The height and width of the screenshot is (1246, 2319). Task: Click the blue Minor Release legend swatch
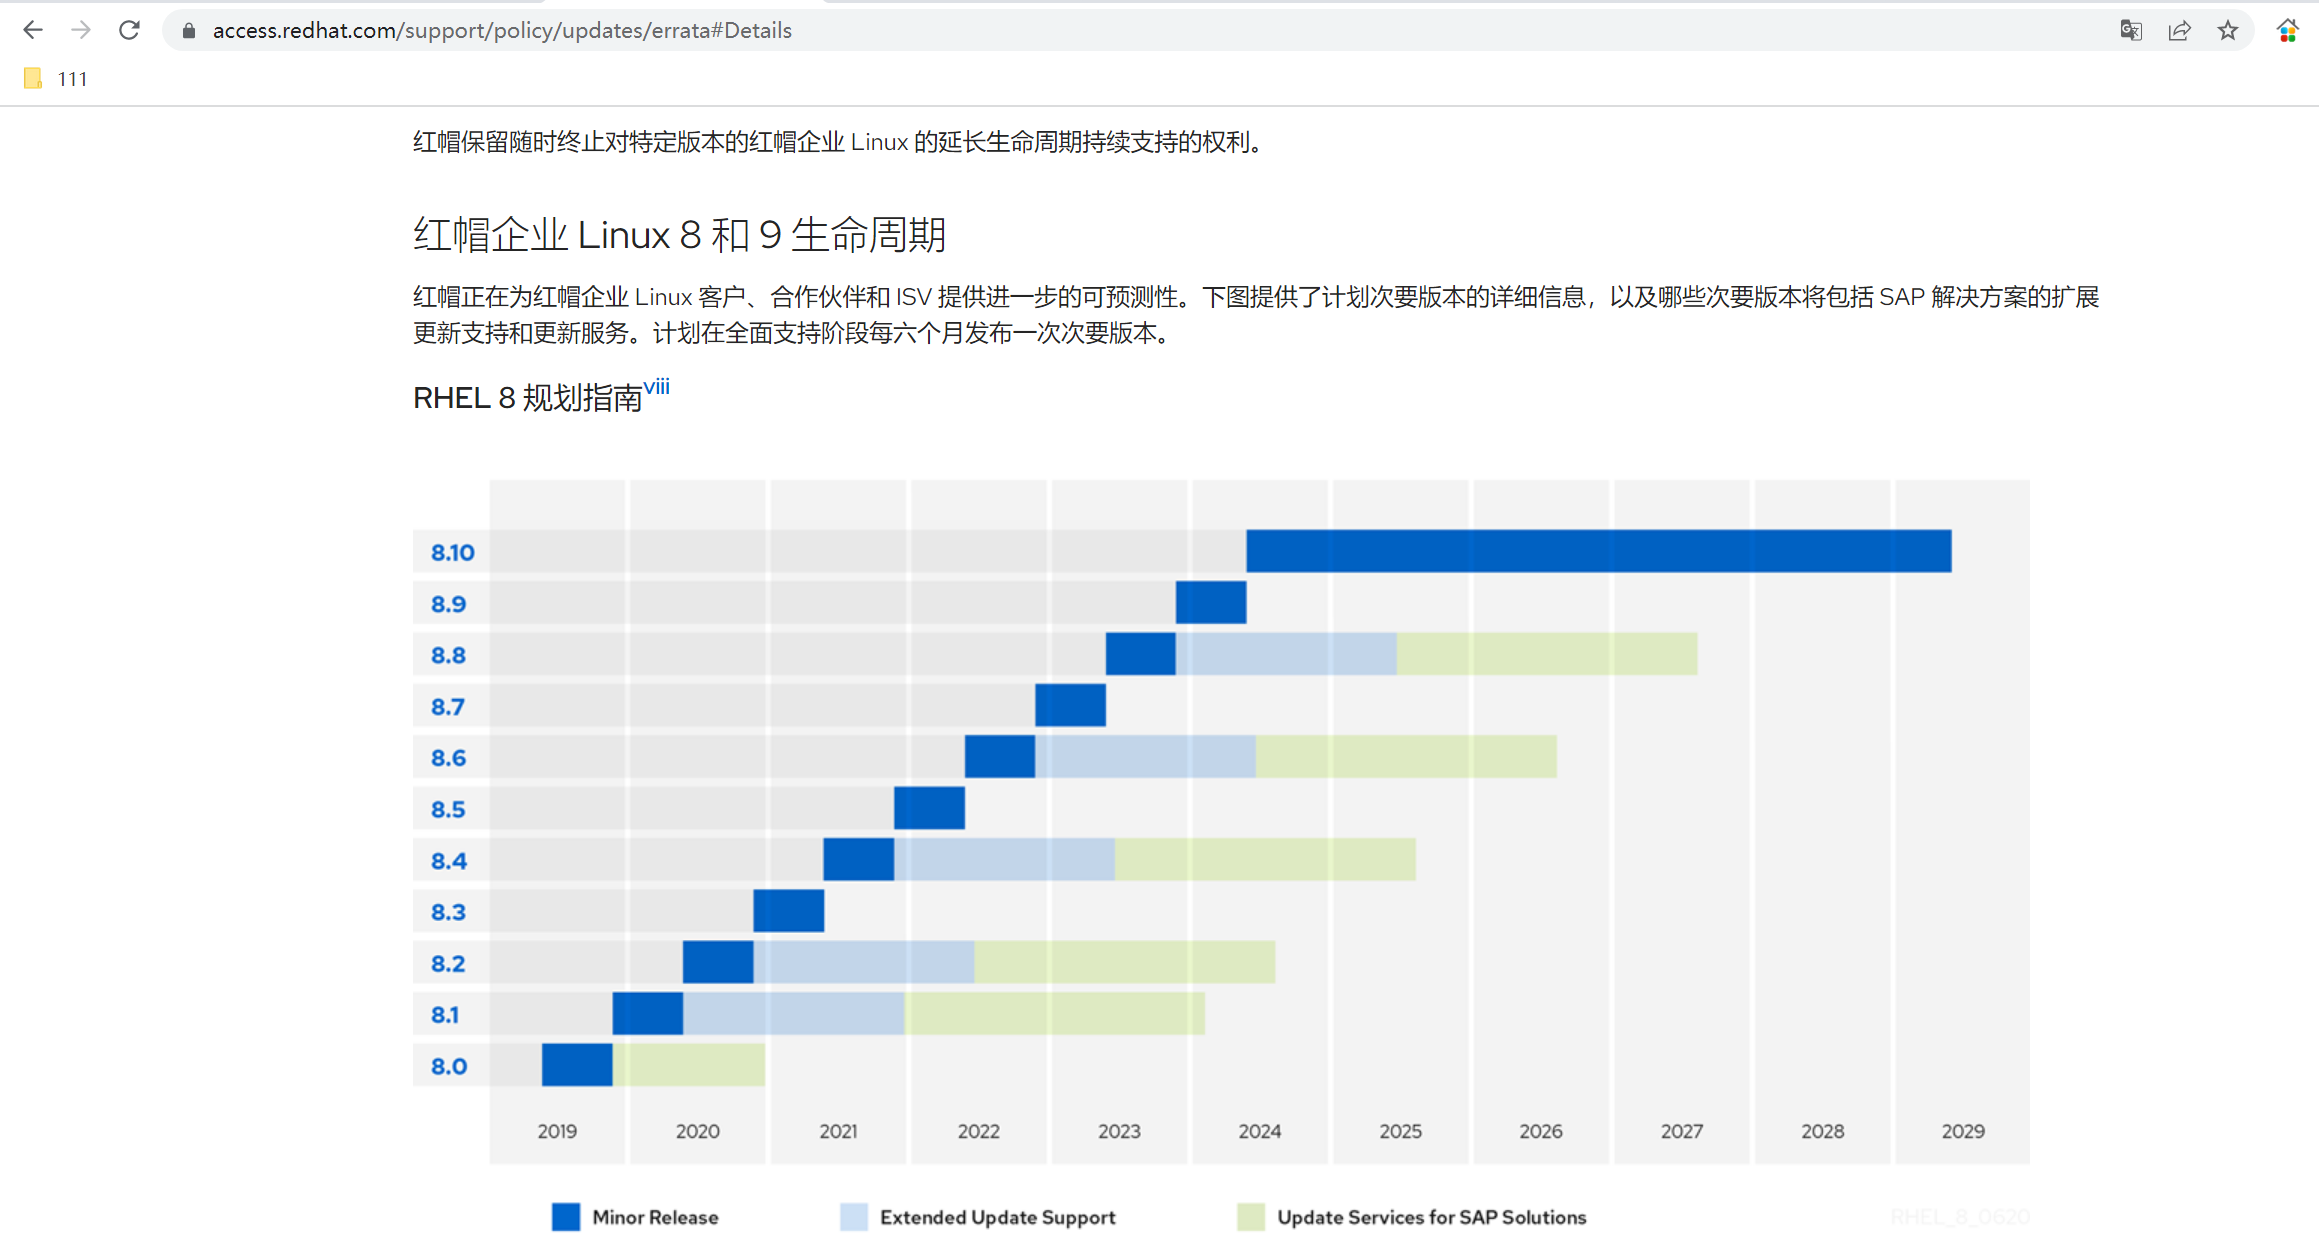click(x=566, y=1217)
